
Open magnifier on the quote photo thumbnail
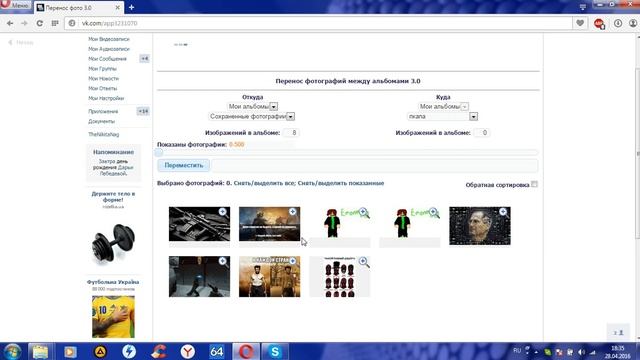pos(293,211)
